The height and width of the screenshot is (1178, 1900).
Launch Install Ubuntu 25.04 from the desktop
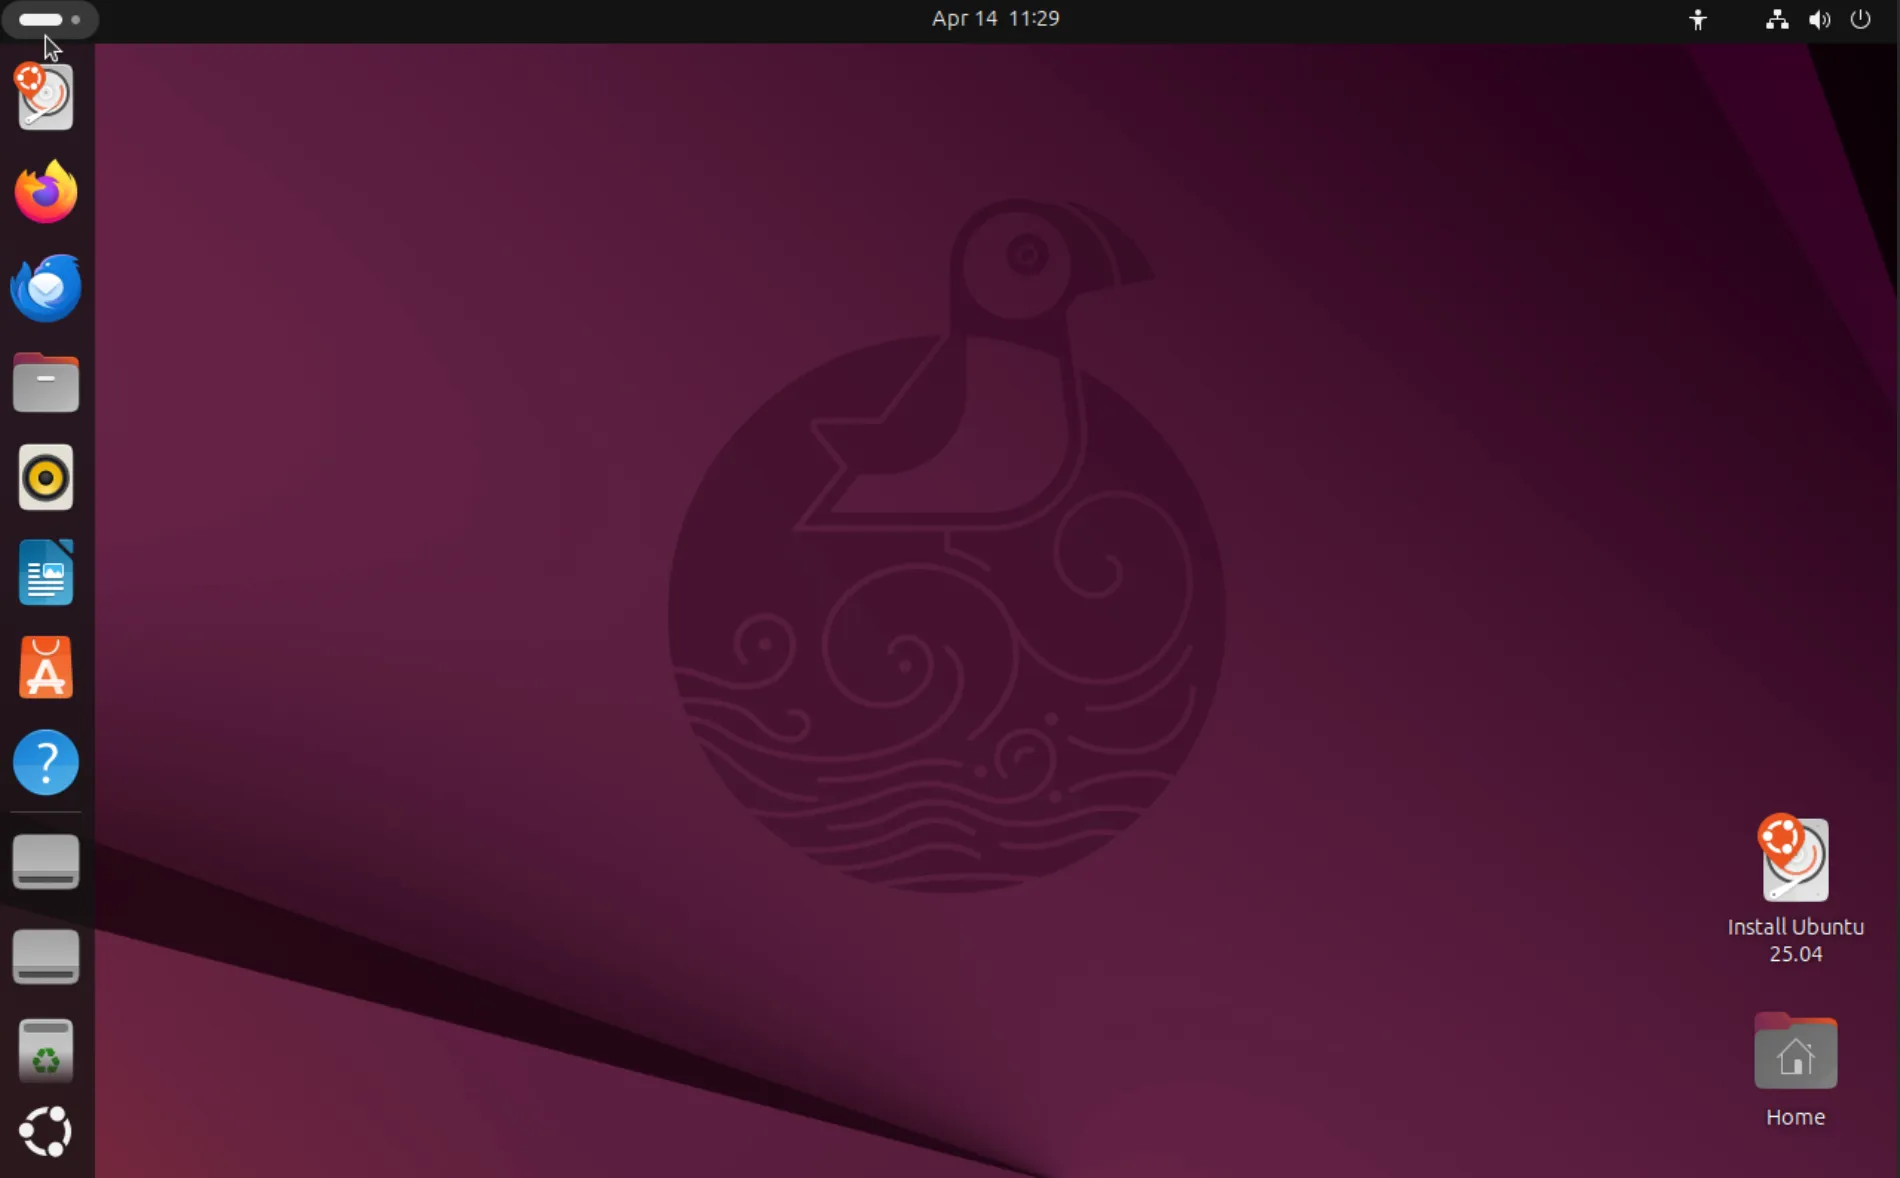[x=1793, y=860]
